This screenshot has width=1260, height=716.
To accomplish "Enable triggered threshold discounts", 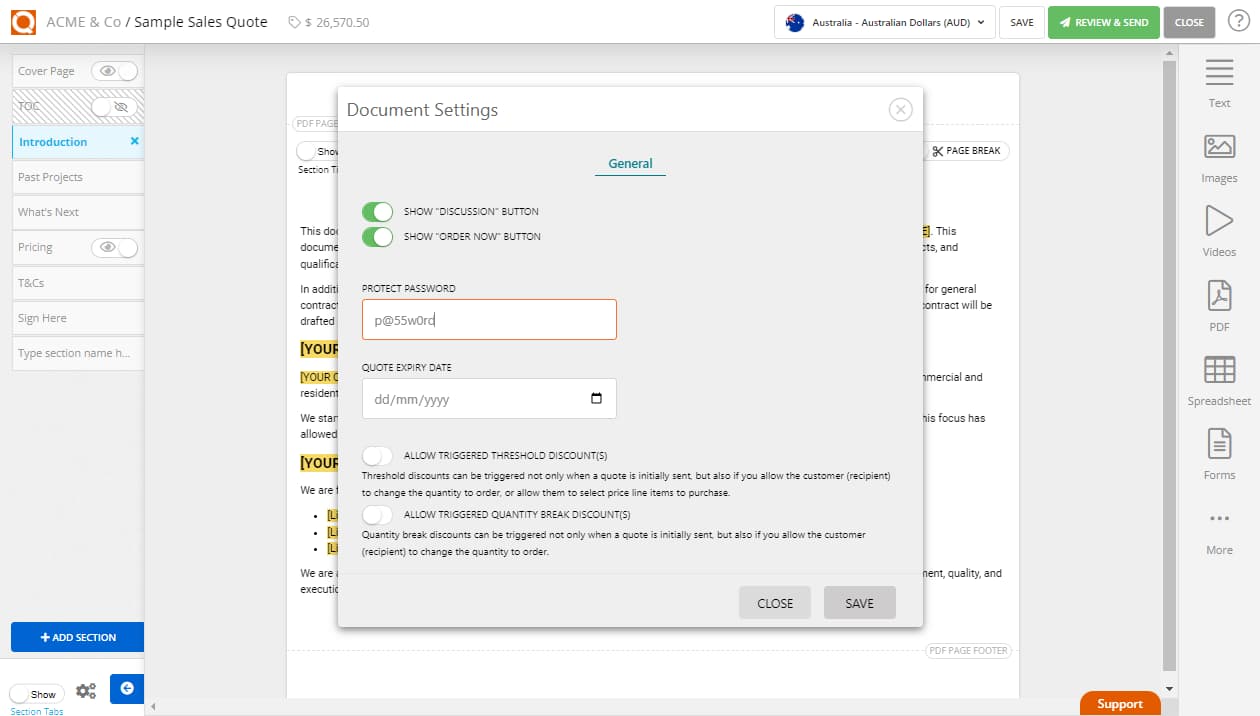I will 378,455.
